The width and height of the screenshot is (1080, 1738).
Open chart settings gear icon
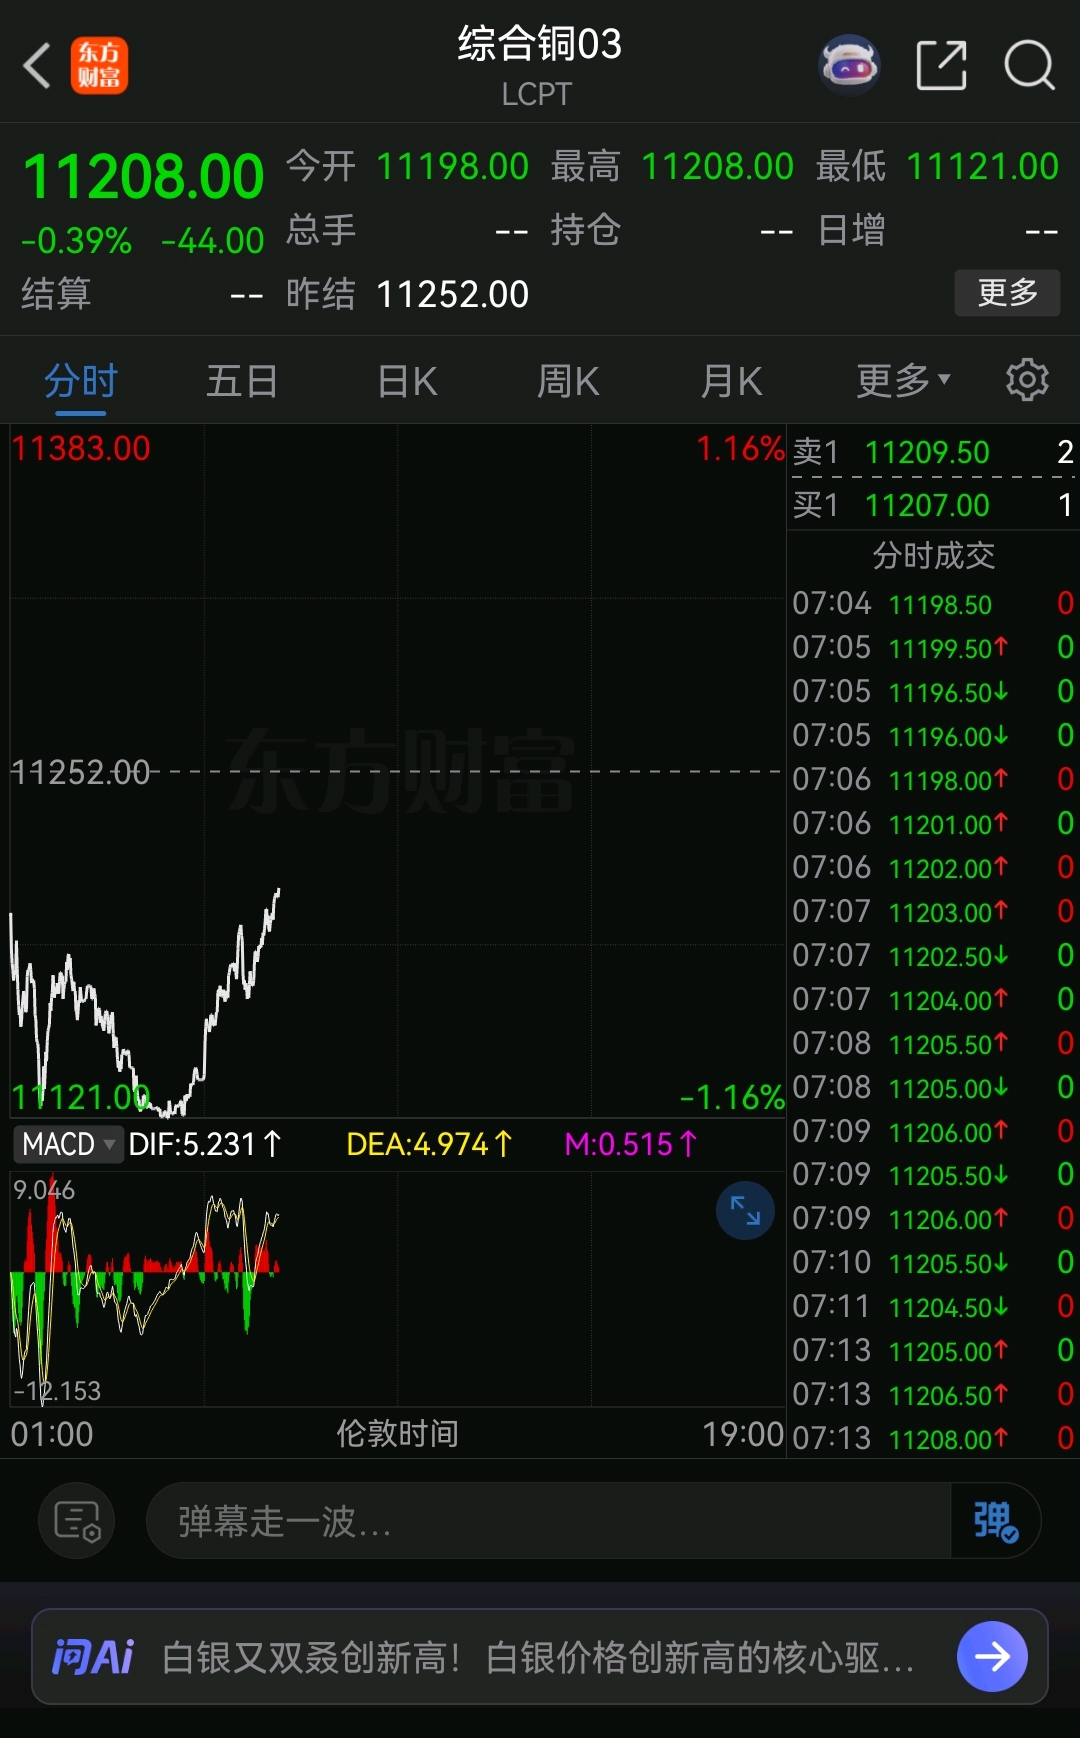1027,380
